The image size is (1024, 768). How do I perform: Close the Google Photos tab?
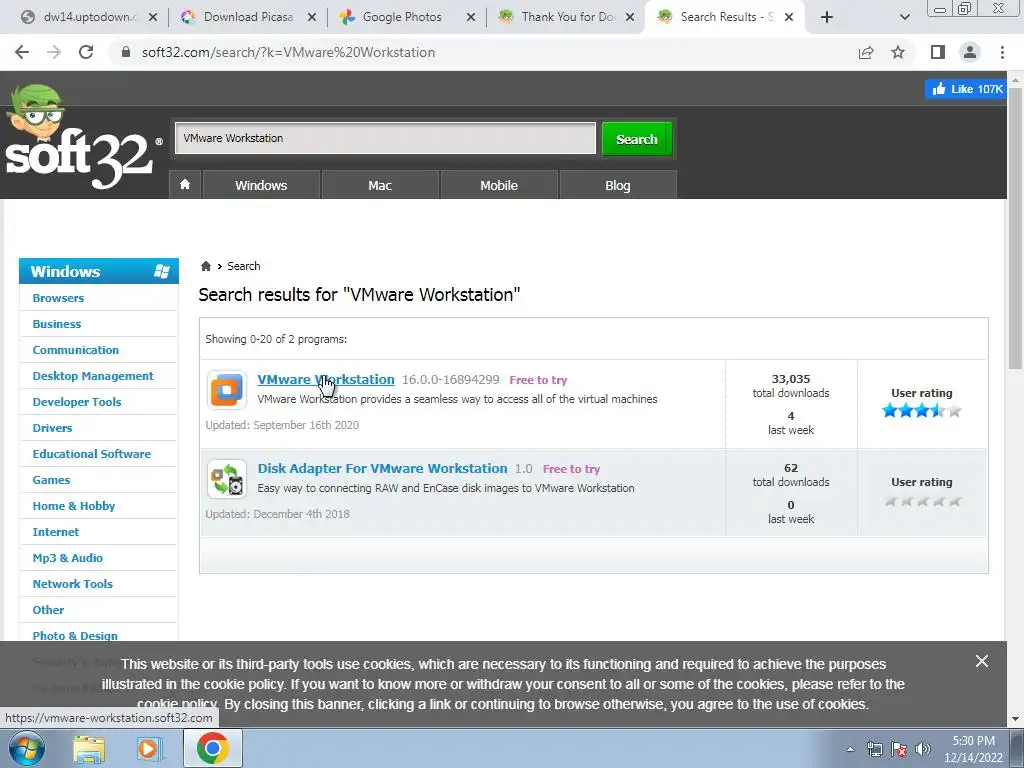(x=471, y=17)
